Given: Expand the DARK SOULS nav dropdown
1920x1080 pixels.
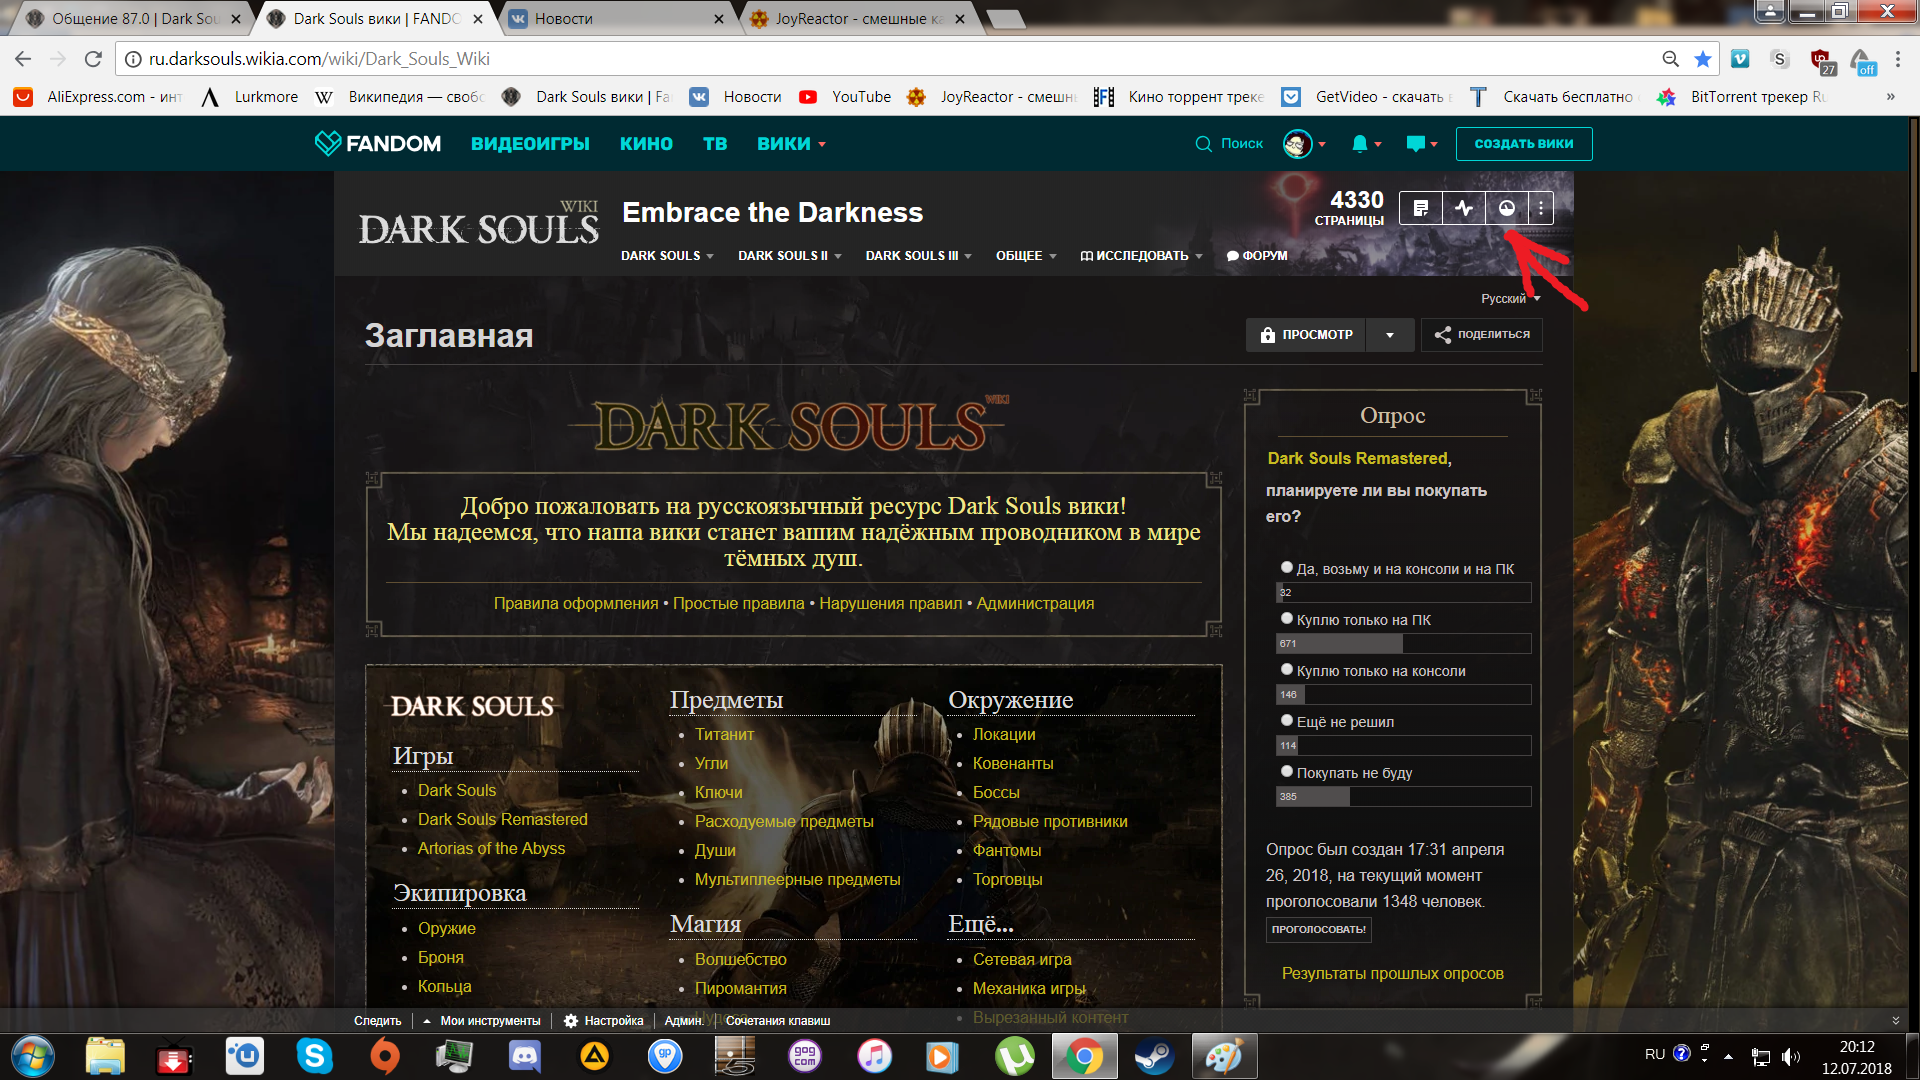Looking at the screenshot, I should pyautogui.click(x=667, y=256).
